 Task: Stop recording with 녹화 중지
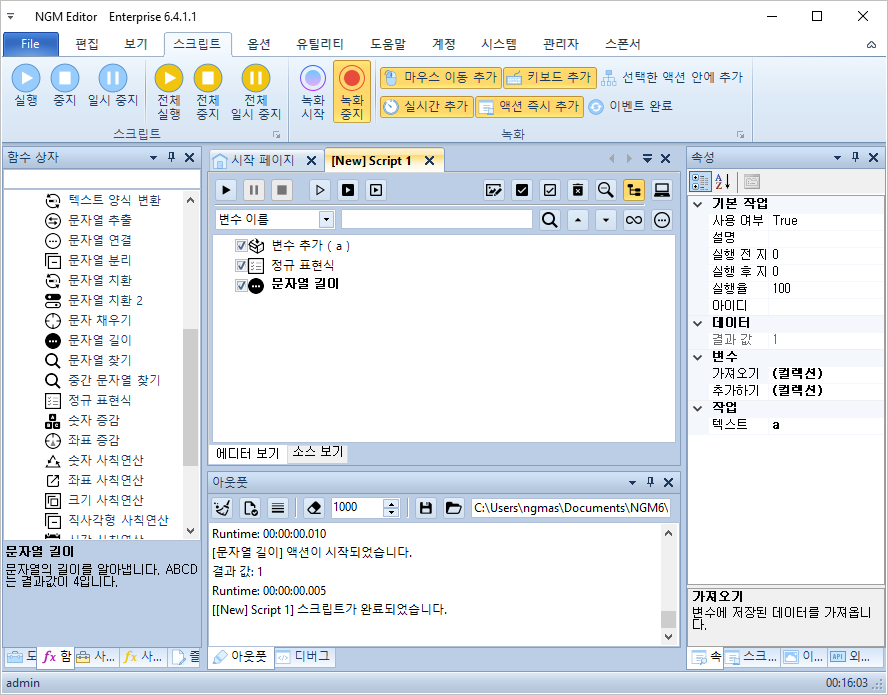(x=352, y=92)
